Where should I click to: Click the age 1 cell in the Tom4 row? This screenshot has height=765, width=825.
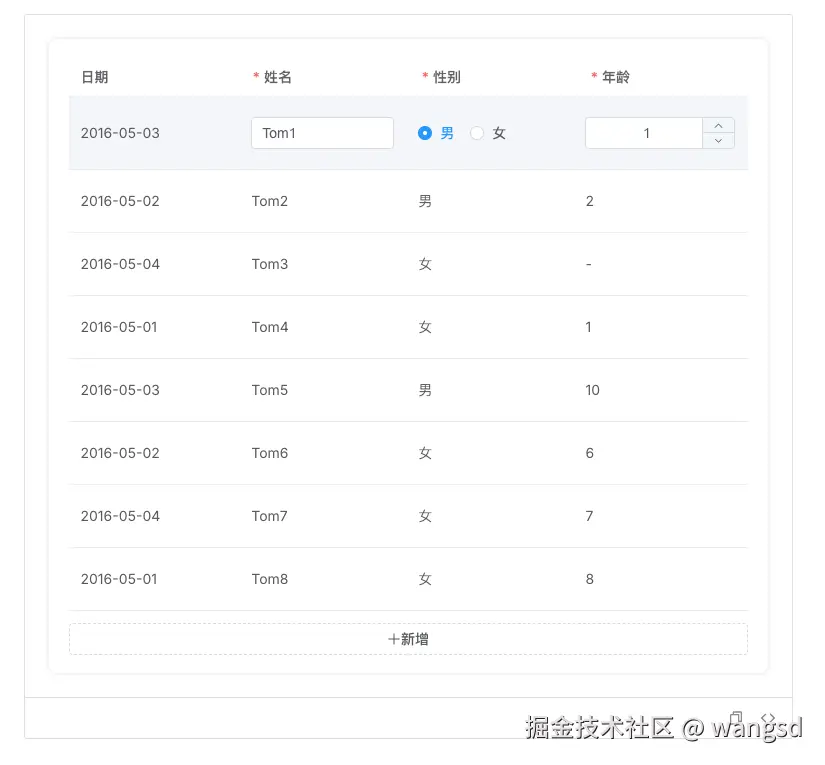tap(589, 327)
